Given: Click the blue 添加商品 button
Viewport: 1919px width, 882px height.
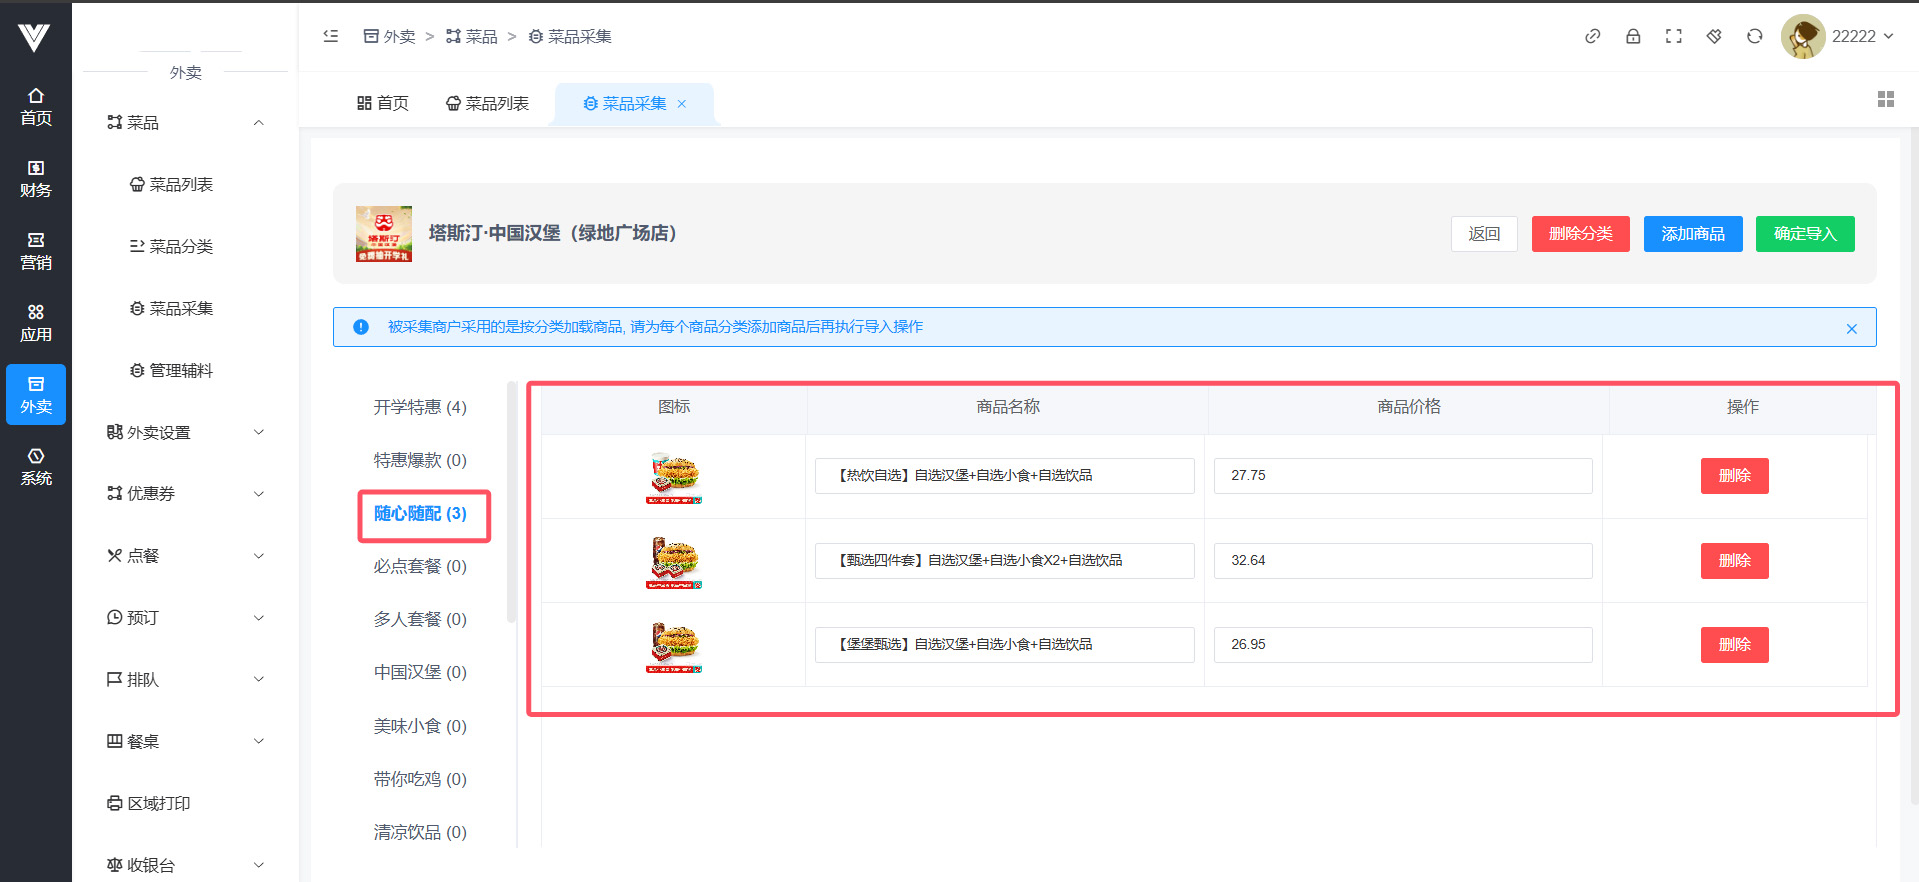Looking at the screenshot, I should click(x=1692, y=234).
